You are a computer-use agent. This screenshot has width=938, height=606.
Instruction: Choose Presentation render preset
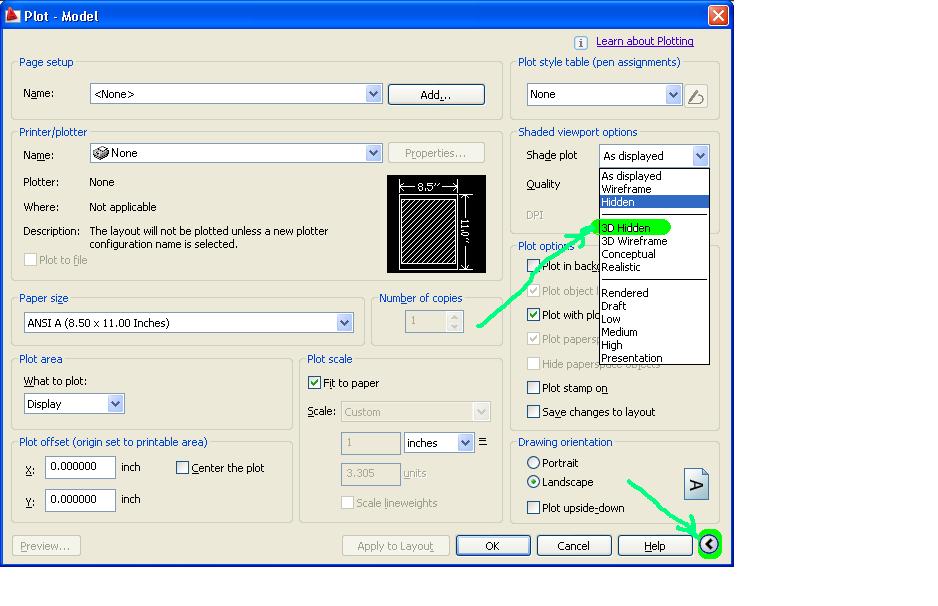654,358
